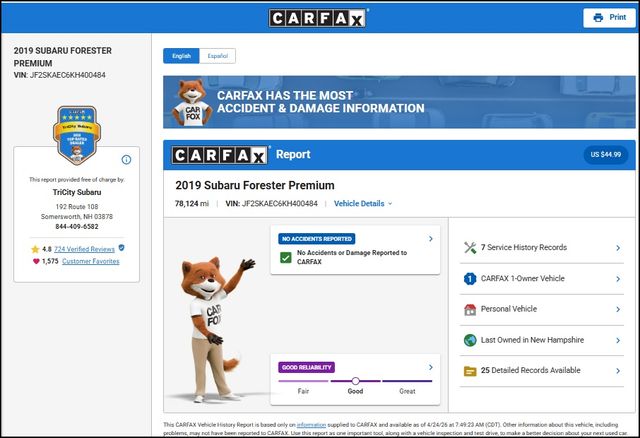Expand the Vehicle Details dropdown
The image size is (640, 438).
coord(363,203)
